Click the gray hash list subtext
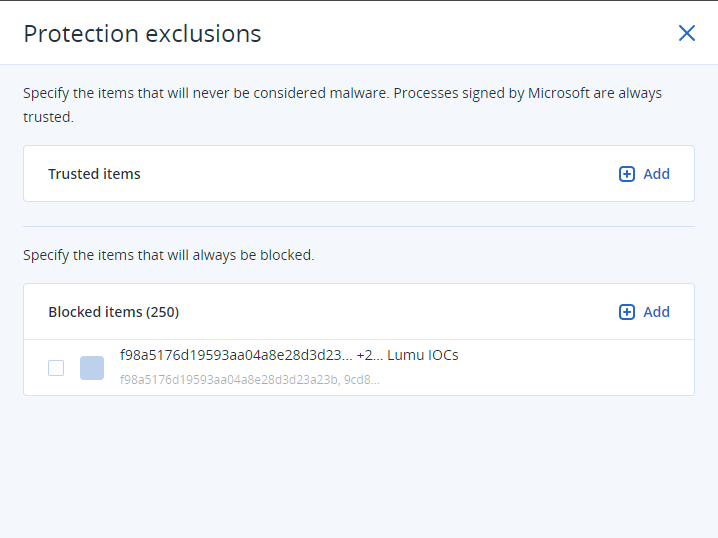Viewport: 718px width, 538px height. (x=249, y=380)
